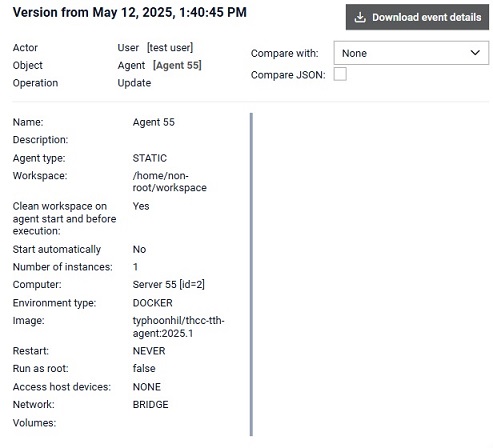Click the Version from May 12, 2025 heading
This screenshot has width=493, height=448.
coord(130,13)
